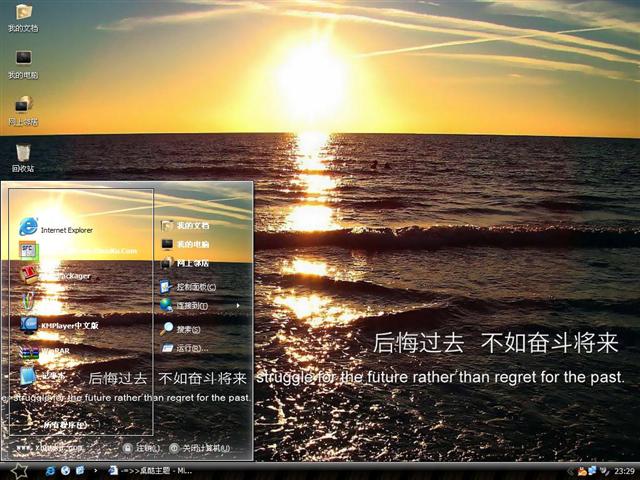Image resolution: width=640 pixels, height=480 pixels.
Task: Select the 回收站 recycle bin desktop icon
Action: point(23,158)
